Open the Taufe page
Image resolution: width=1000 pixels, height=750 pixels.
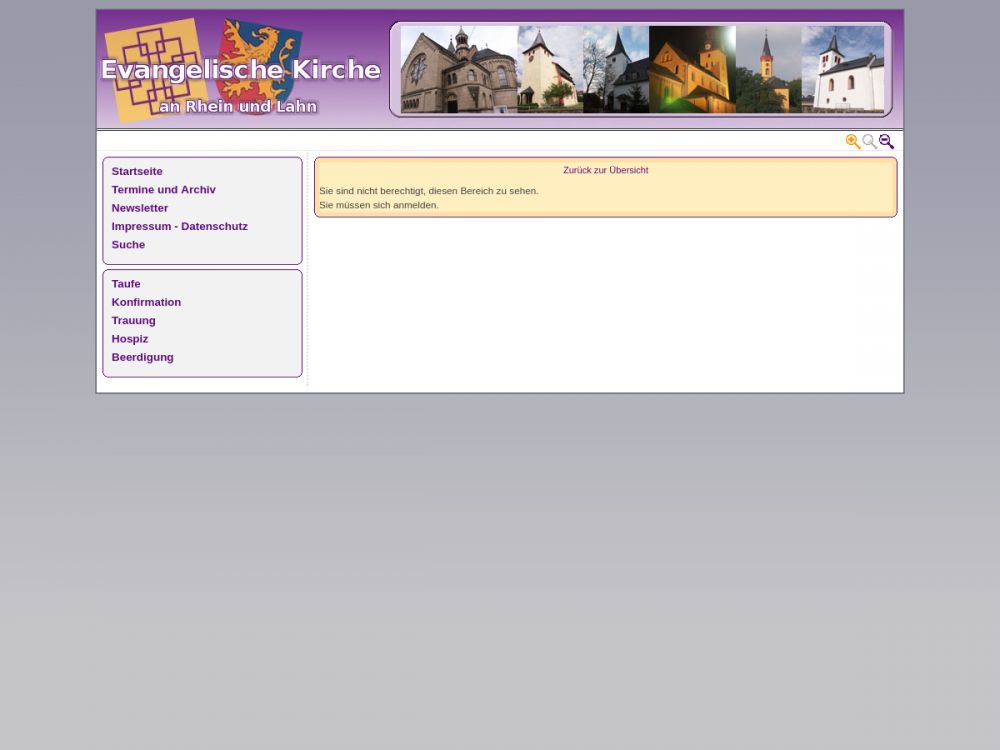click(x=126, y=284)
